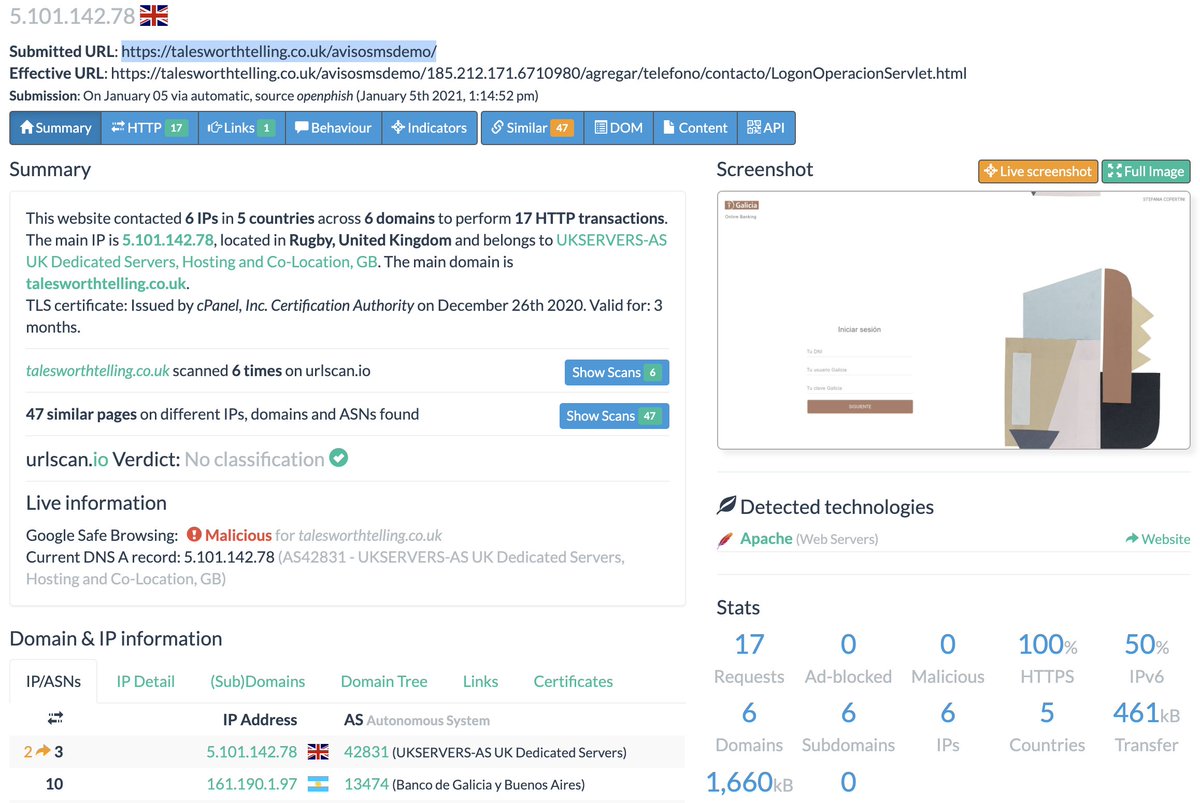Image resolution: width=1200 pixels, height=803 pixels.
Task: Click the 0 Malicious stat
Action: [x=948, y=659]
